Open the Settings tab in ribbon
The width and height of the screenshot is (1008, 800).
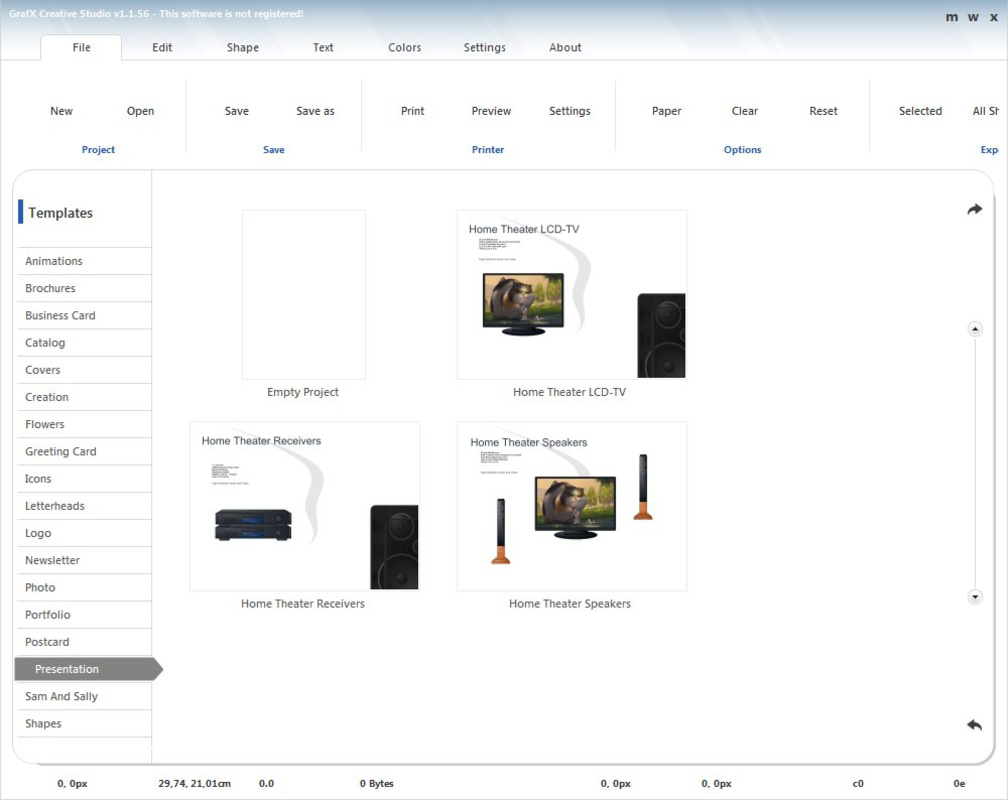coord(485,48)
